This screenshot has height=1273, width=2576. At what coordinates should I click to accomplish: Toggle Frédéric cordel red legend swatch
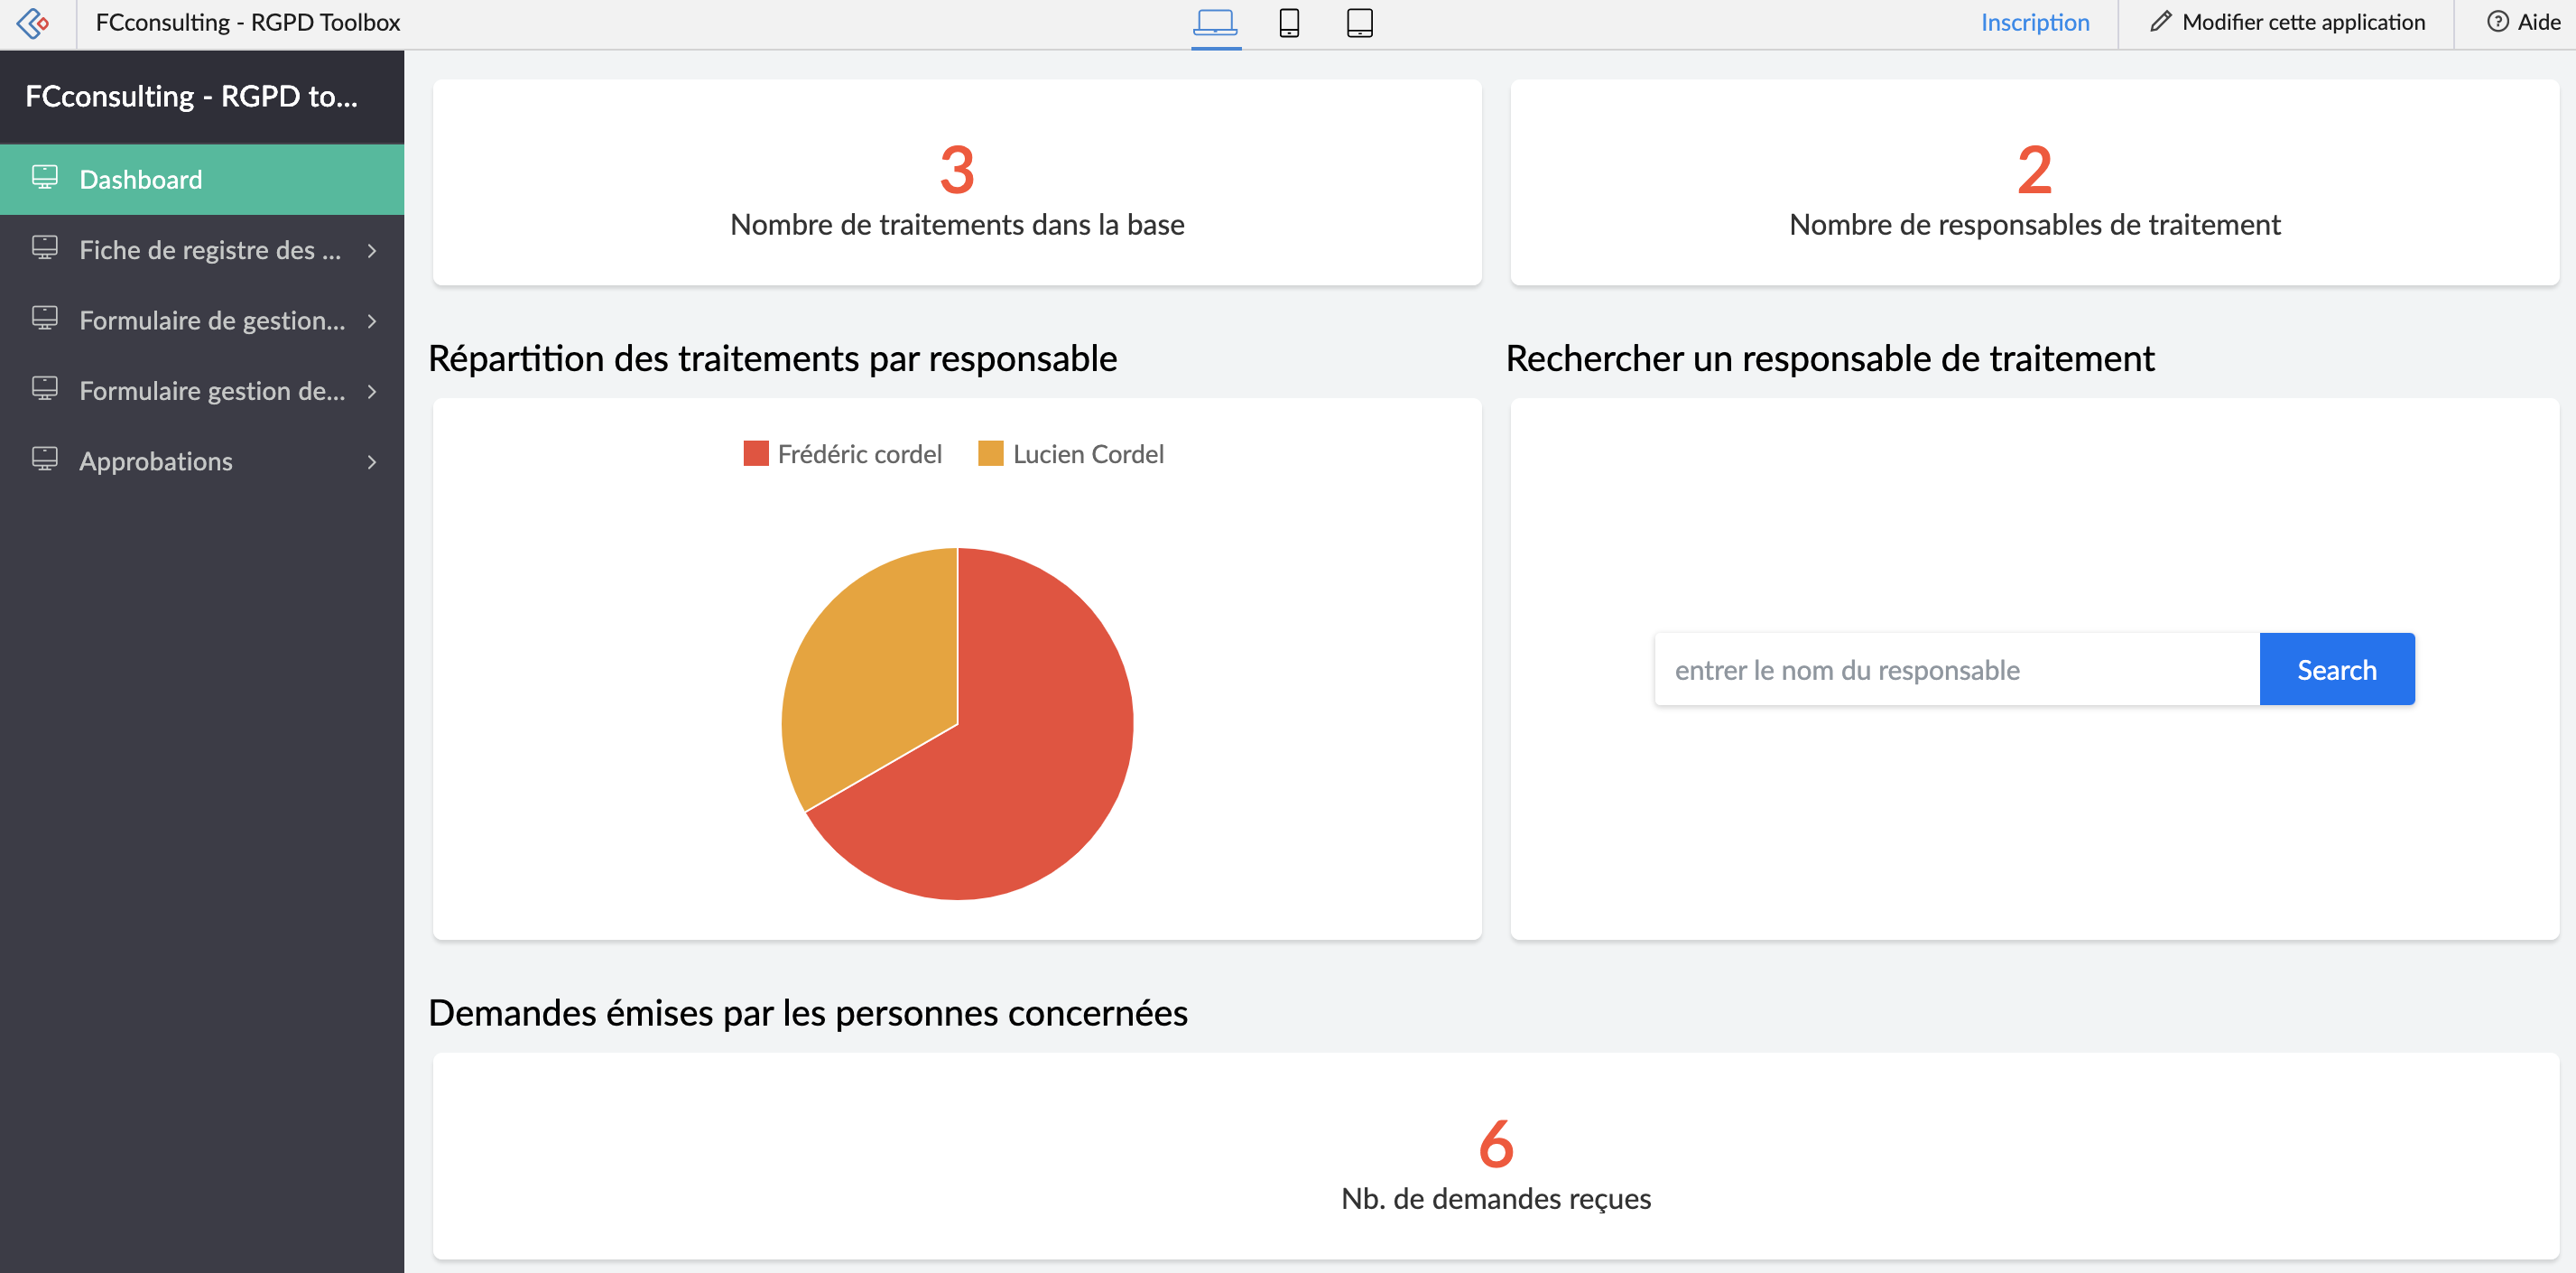pyautogui.click(x=756, y=454)
